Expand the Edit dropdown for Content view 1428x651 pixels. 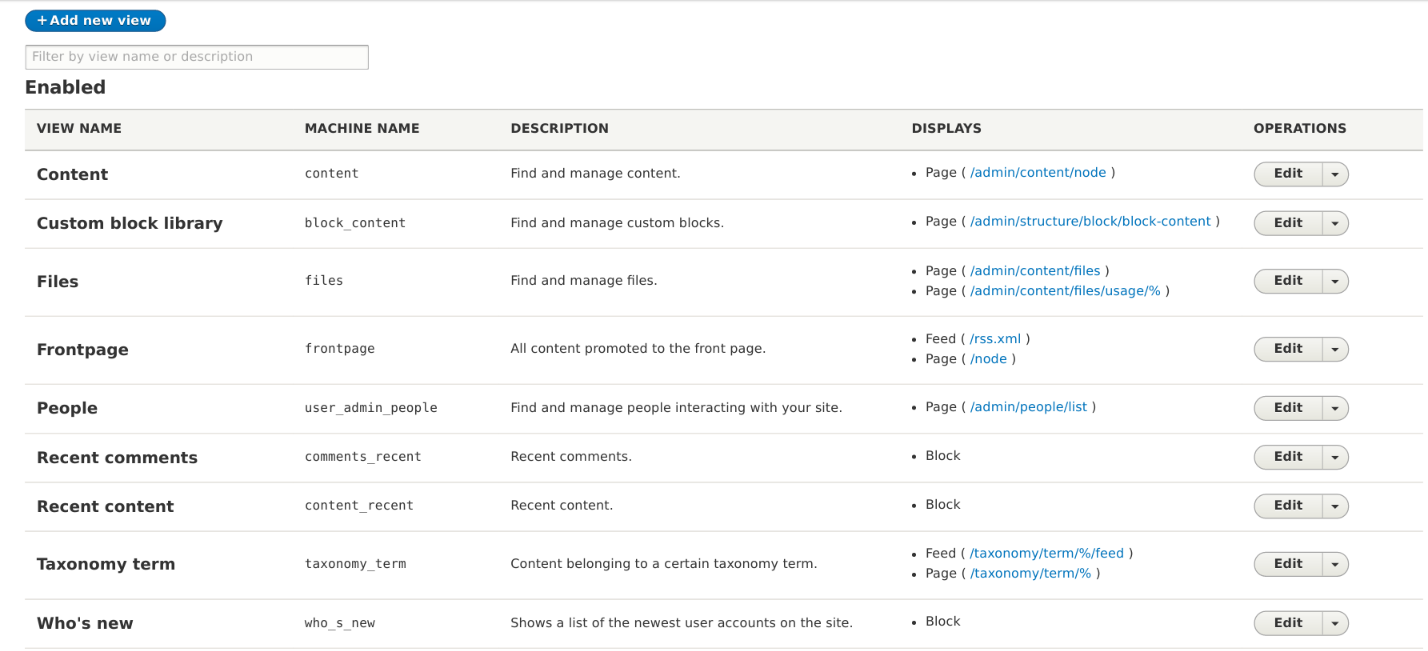(1335, 173)
